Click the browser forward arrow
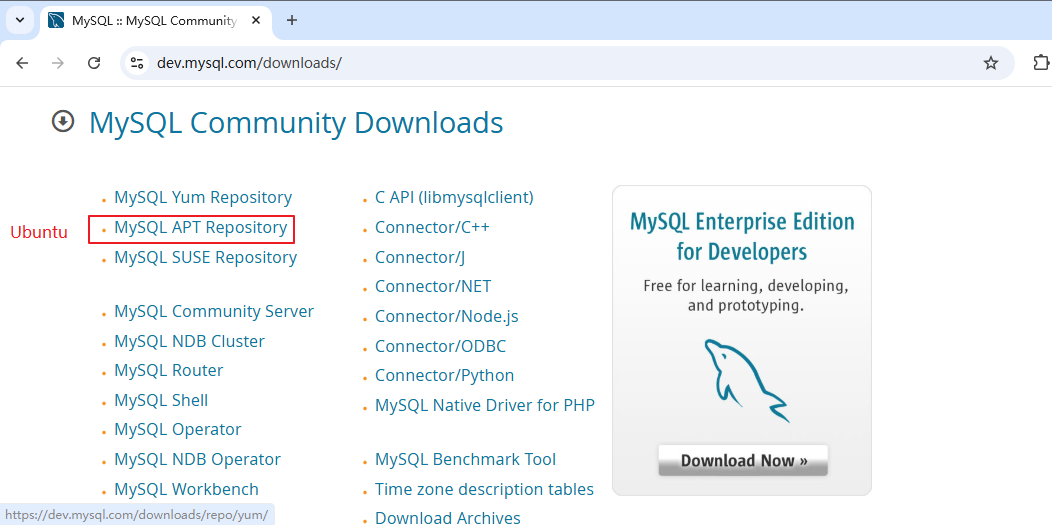Image resolution: width=1052 pixels, height=525 pixels. click(58, 63)
